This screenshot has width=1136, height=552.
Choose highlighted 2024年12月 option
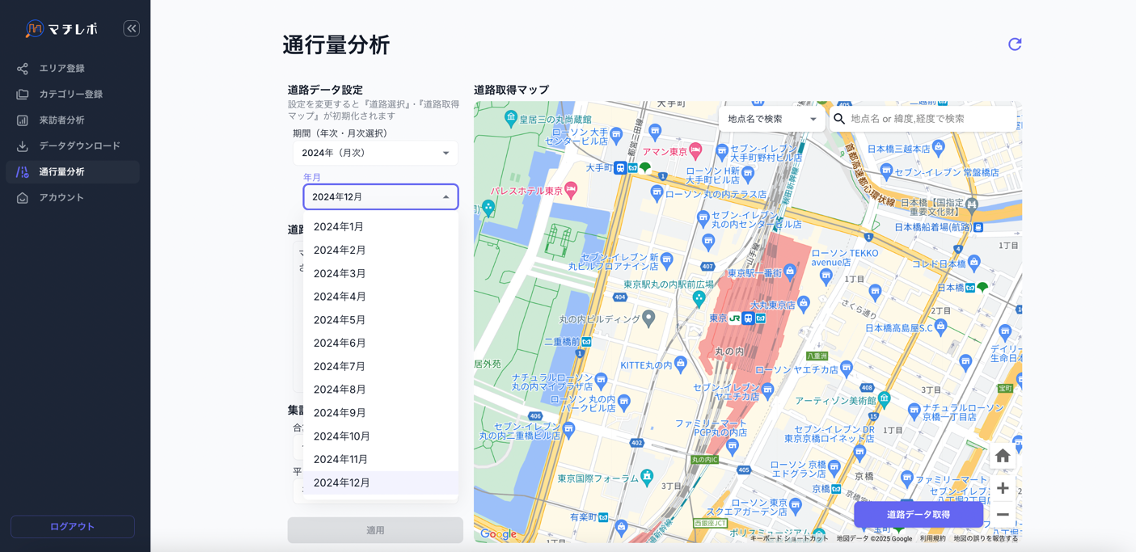[x=381, y=482]
